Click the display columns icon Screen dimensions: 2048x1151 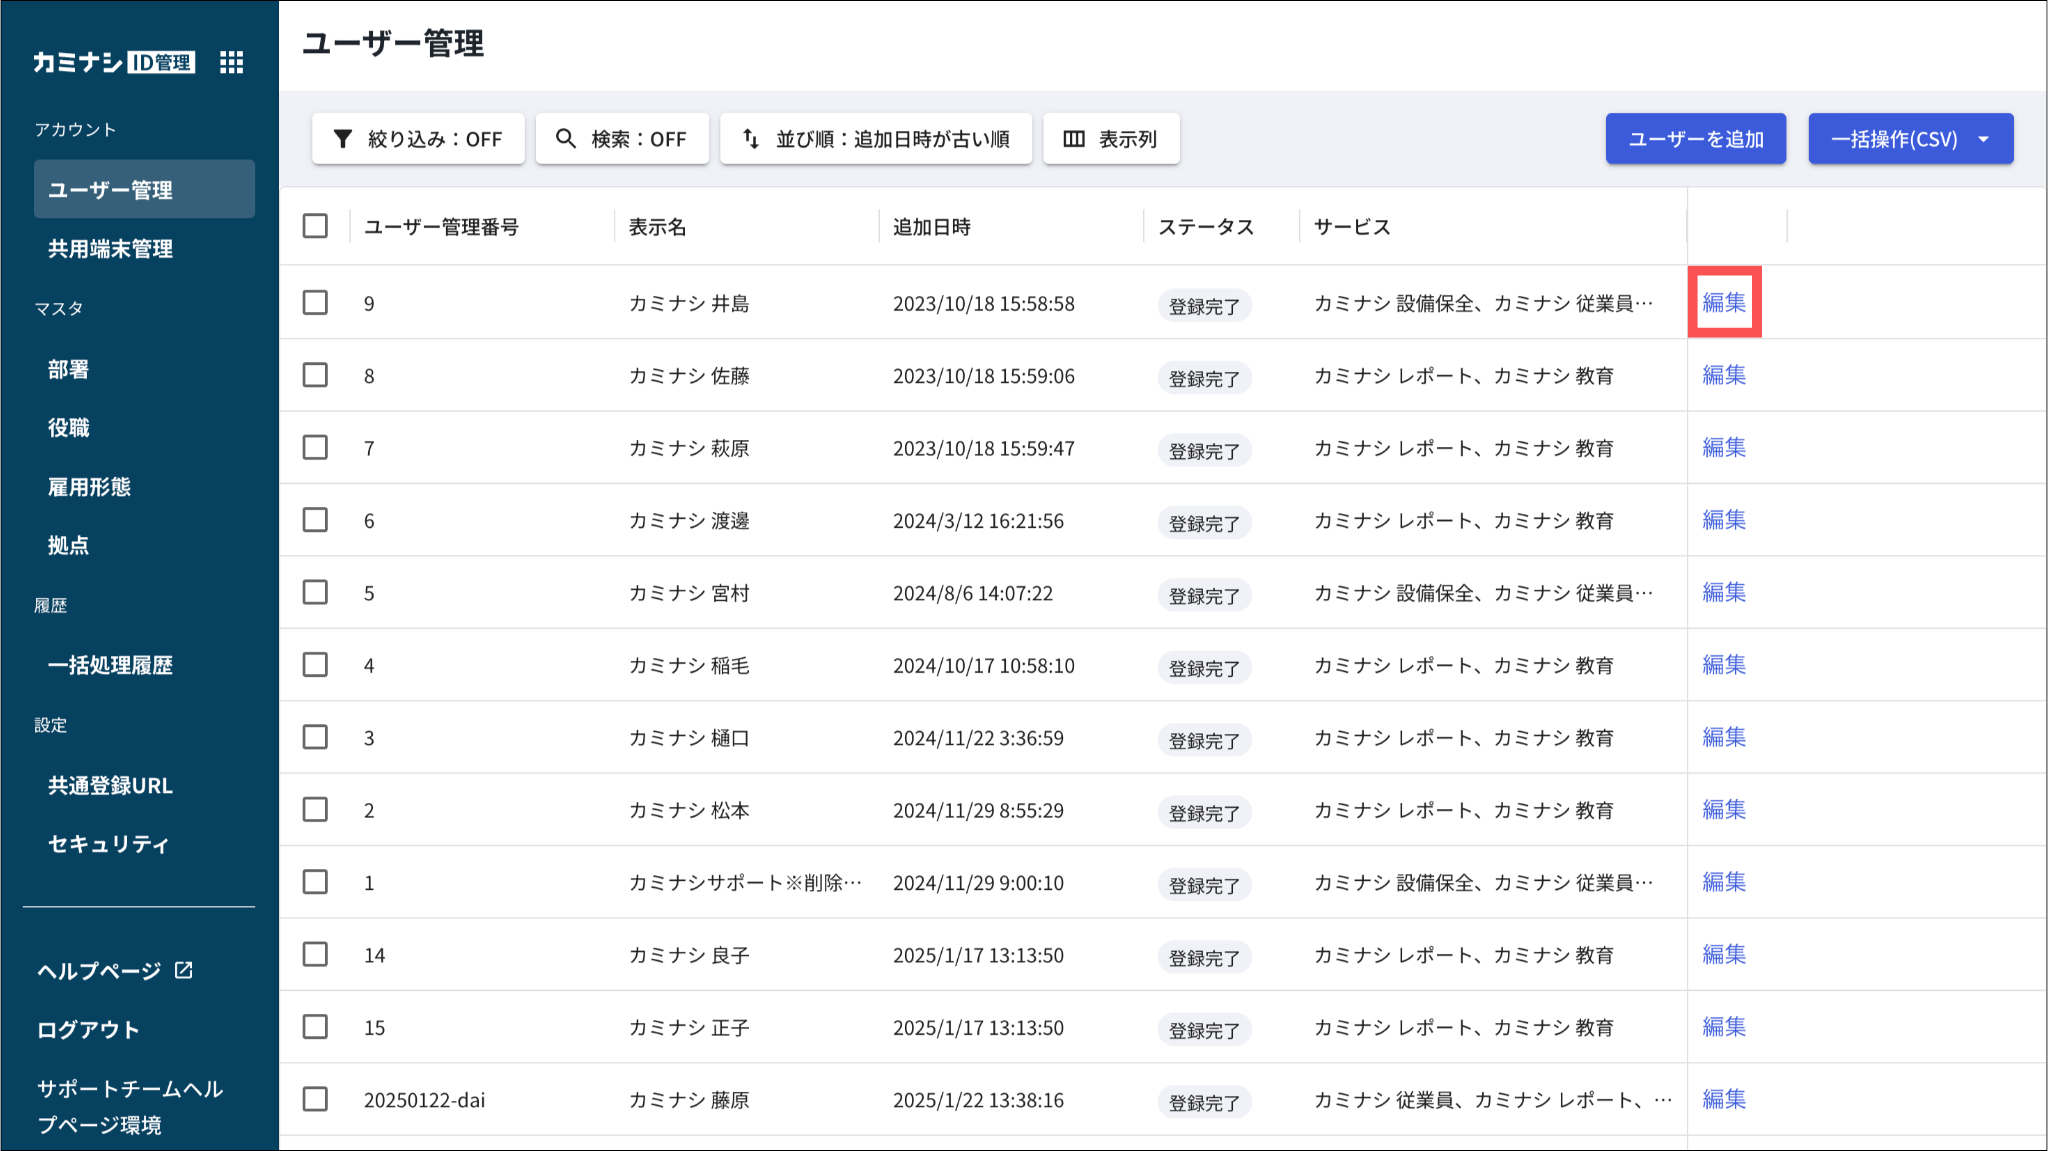tap(1074, 139)
